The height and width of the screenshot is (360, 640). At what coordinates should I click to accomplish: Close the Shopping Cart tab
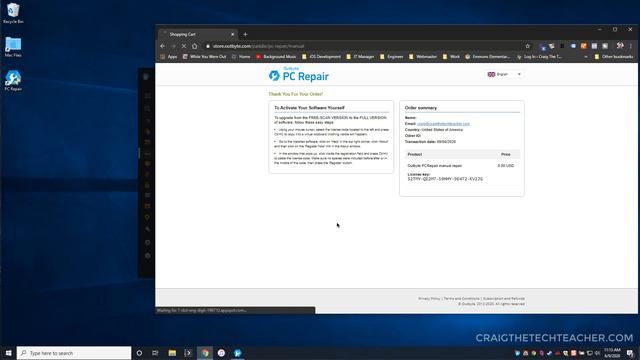click(x=233, y=34)
